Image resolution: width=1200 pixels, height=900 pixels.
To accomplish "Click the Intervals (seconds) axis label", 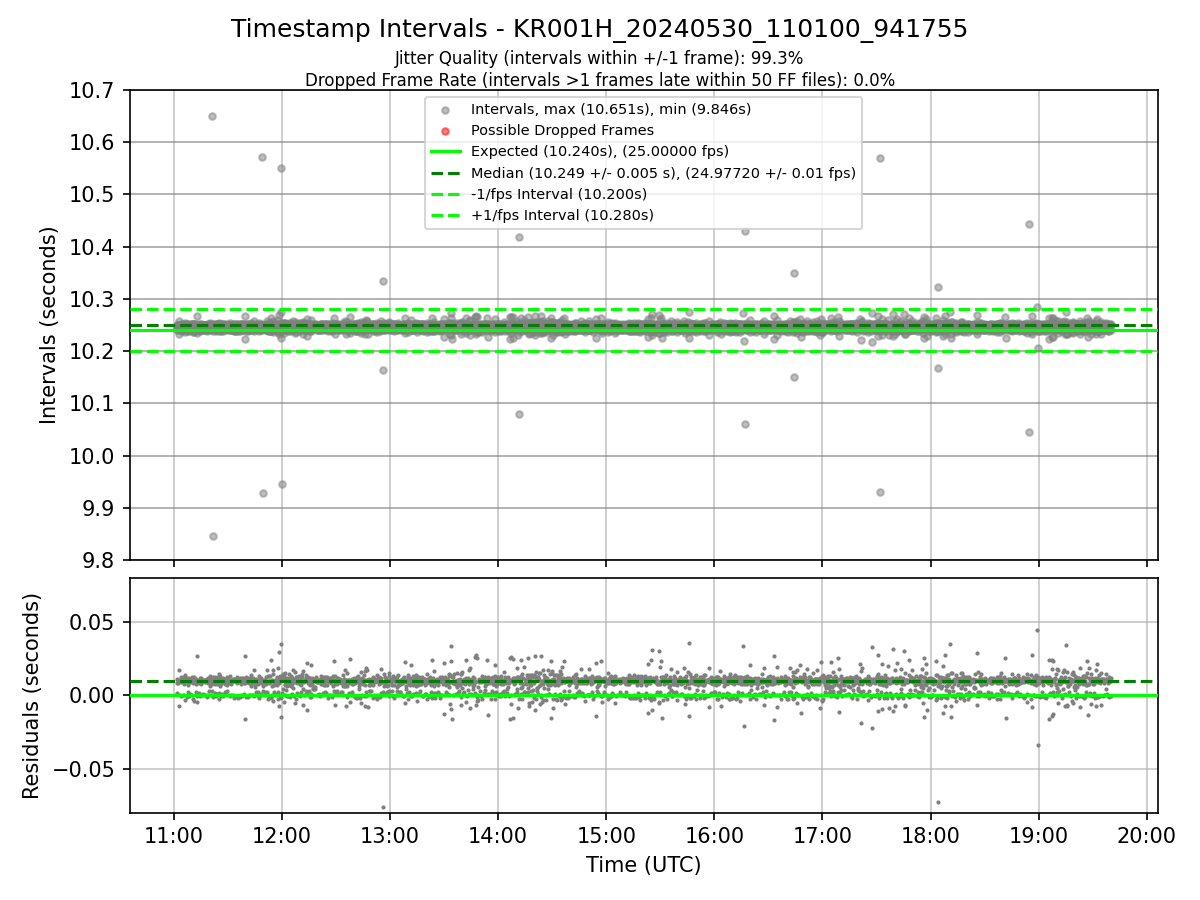I will tap(49, 325).
